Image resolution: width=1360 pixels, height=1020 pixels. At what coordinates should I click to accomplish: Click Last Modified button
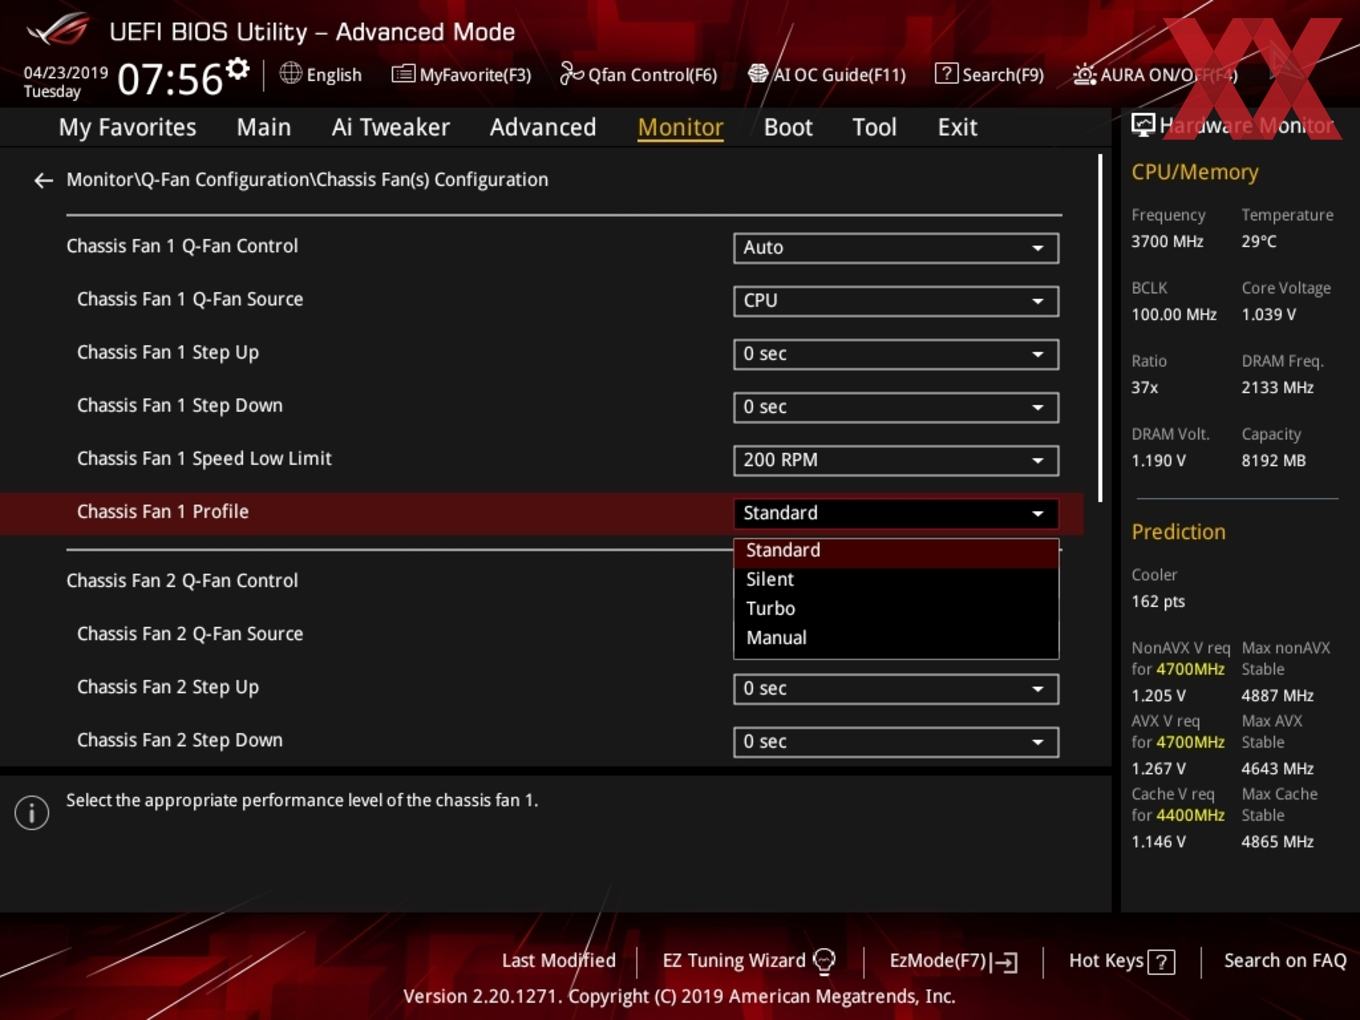pos(558,961)
